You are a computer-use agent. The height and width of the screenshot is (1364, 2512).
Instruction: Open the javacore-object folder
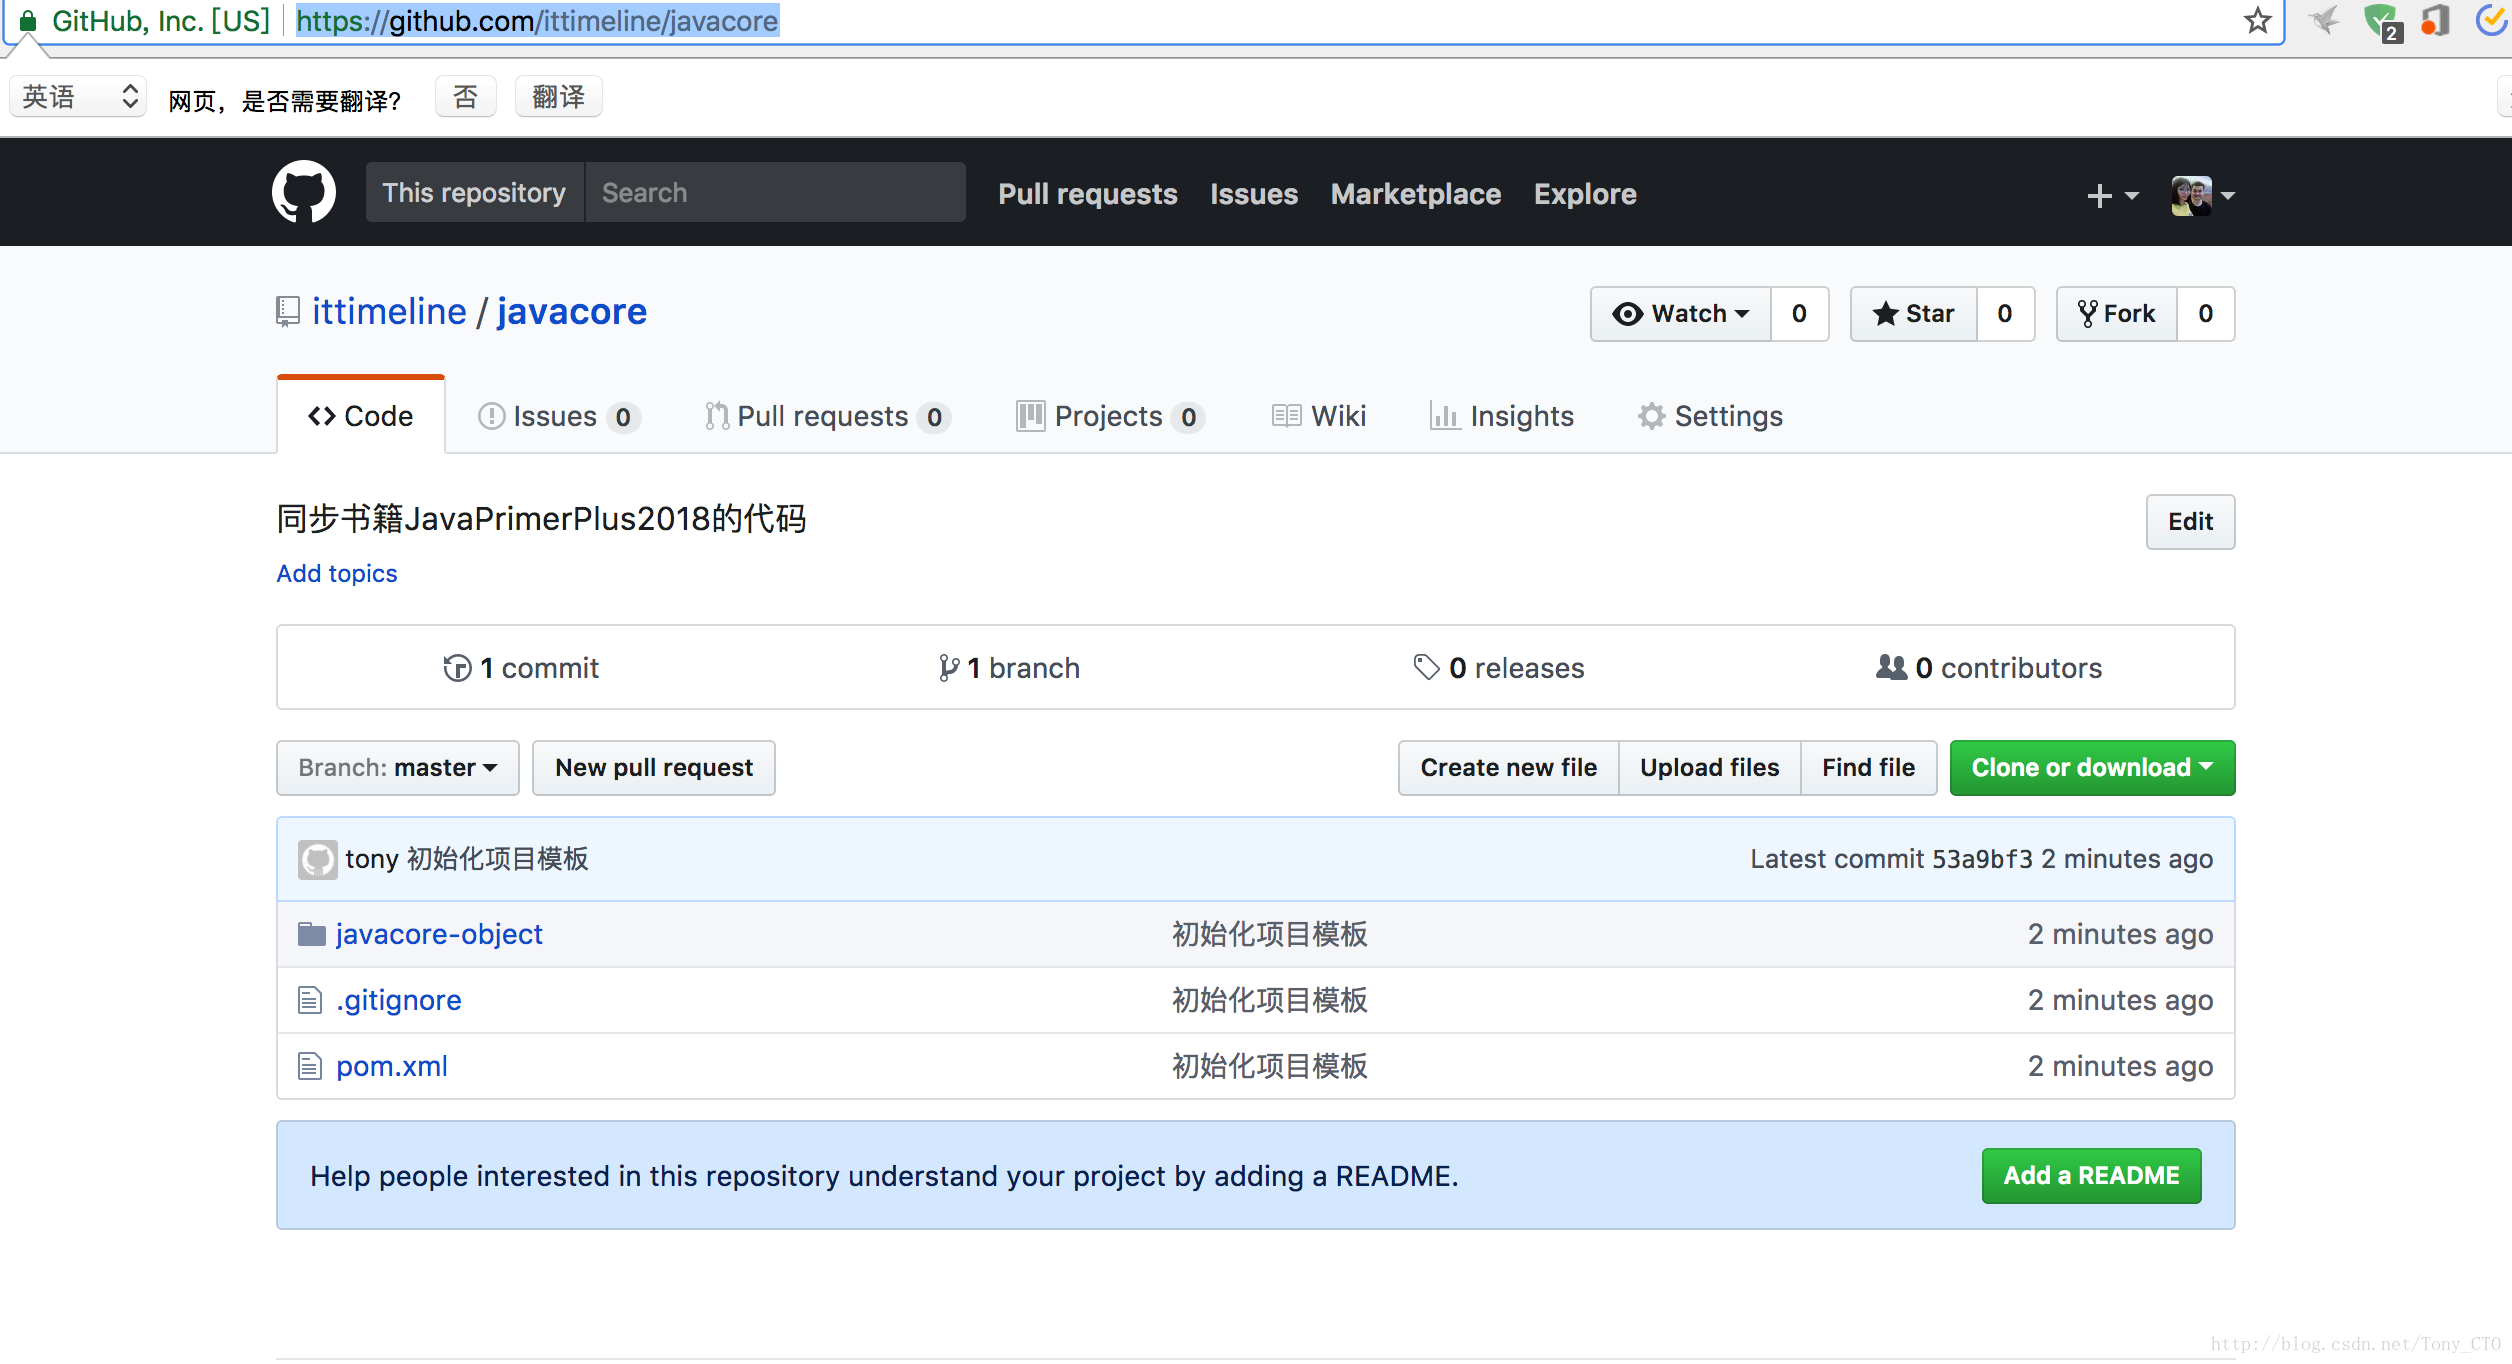(x=439, y=934)
